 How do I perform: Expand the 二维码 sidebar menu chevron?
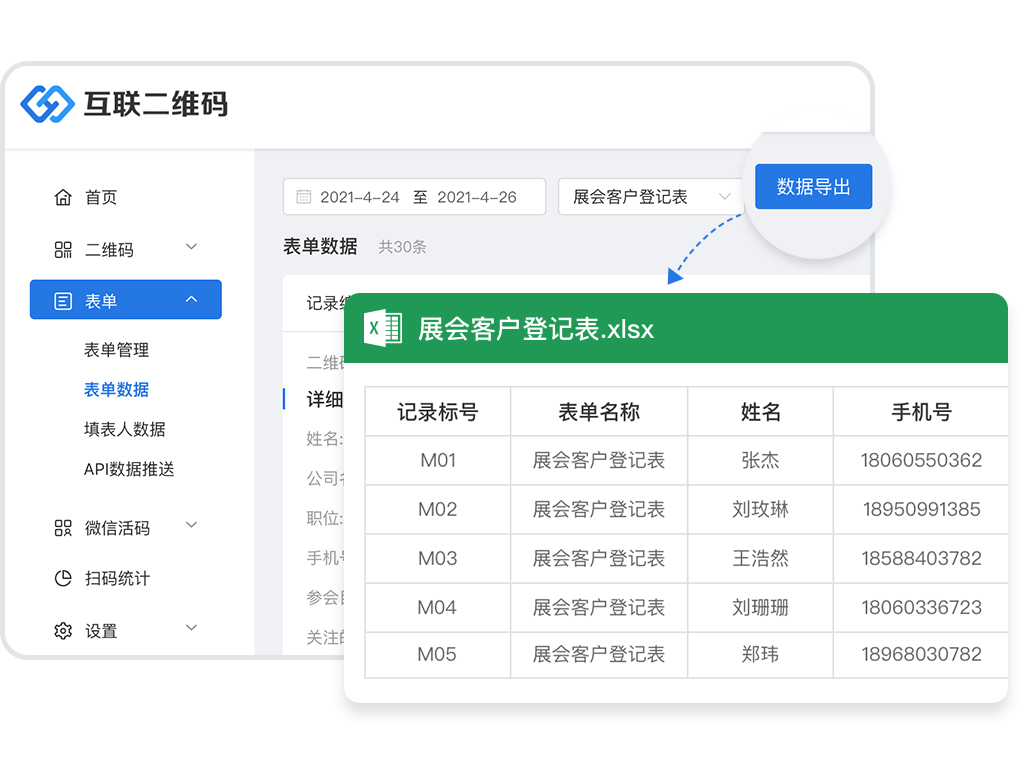click(192, 247)
